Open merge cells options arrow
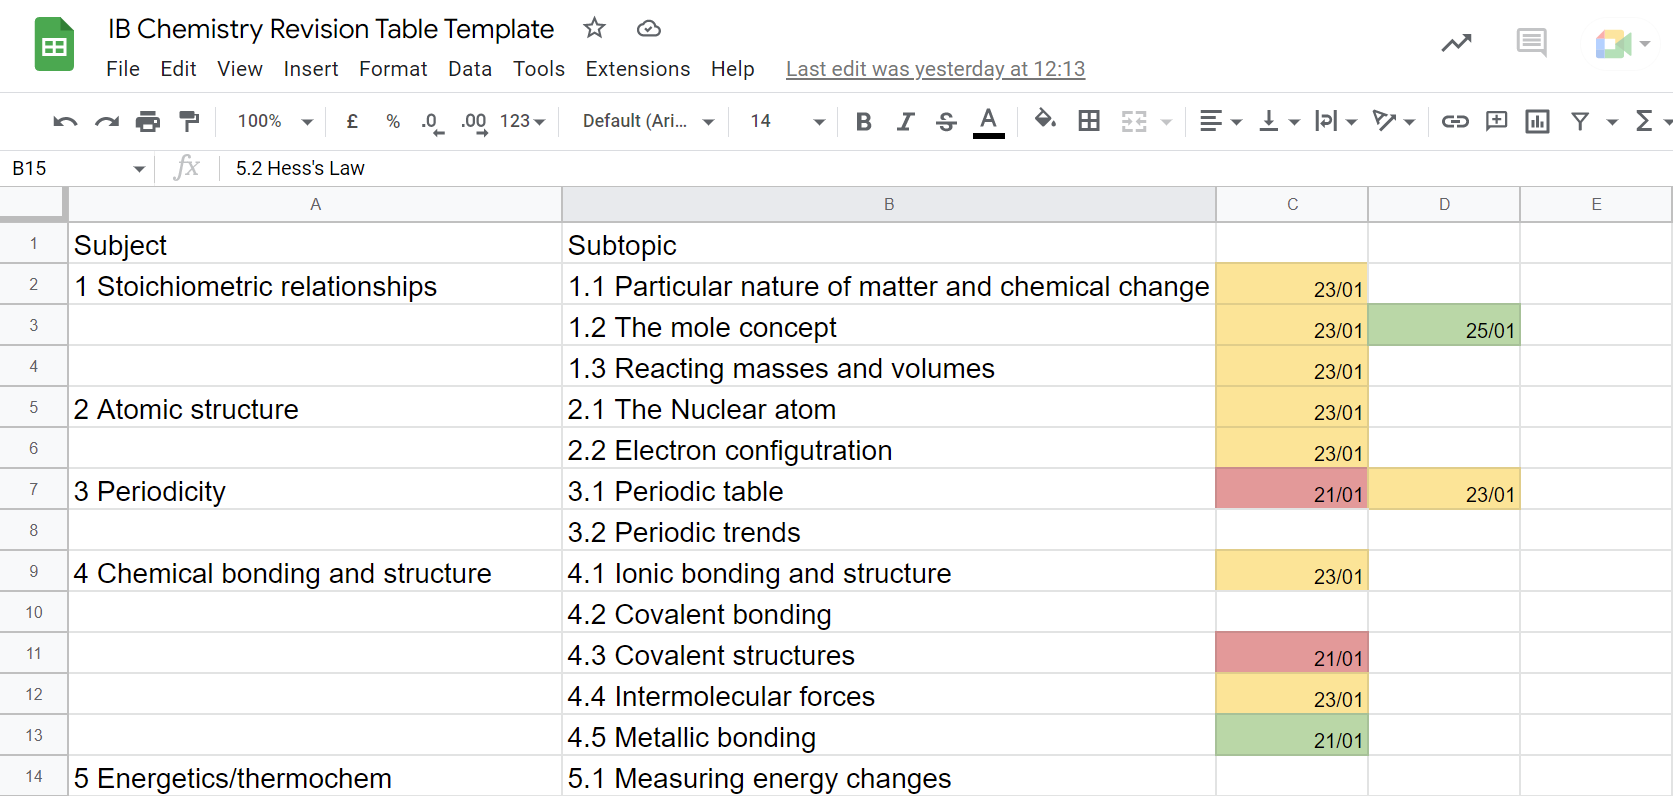 point(1166,122)
